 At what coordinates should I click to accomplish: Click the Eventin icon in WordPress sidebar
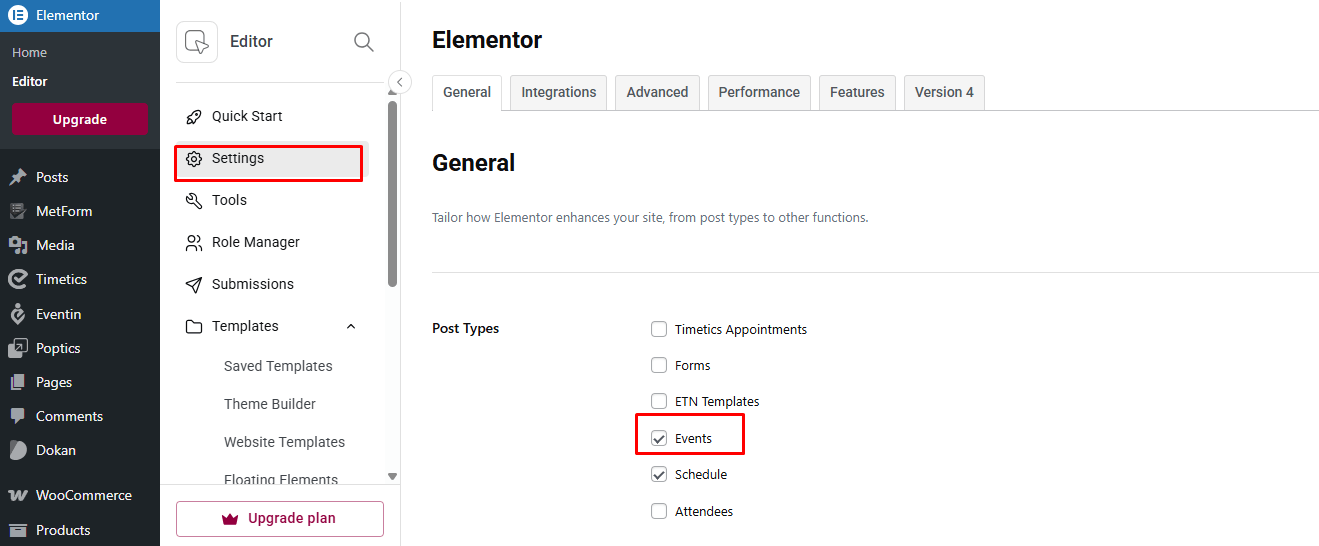click(x=18, y=314)
